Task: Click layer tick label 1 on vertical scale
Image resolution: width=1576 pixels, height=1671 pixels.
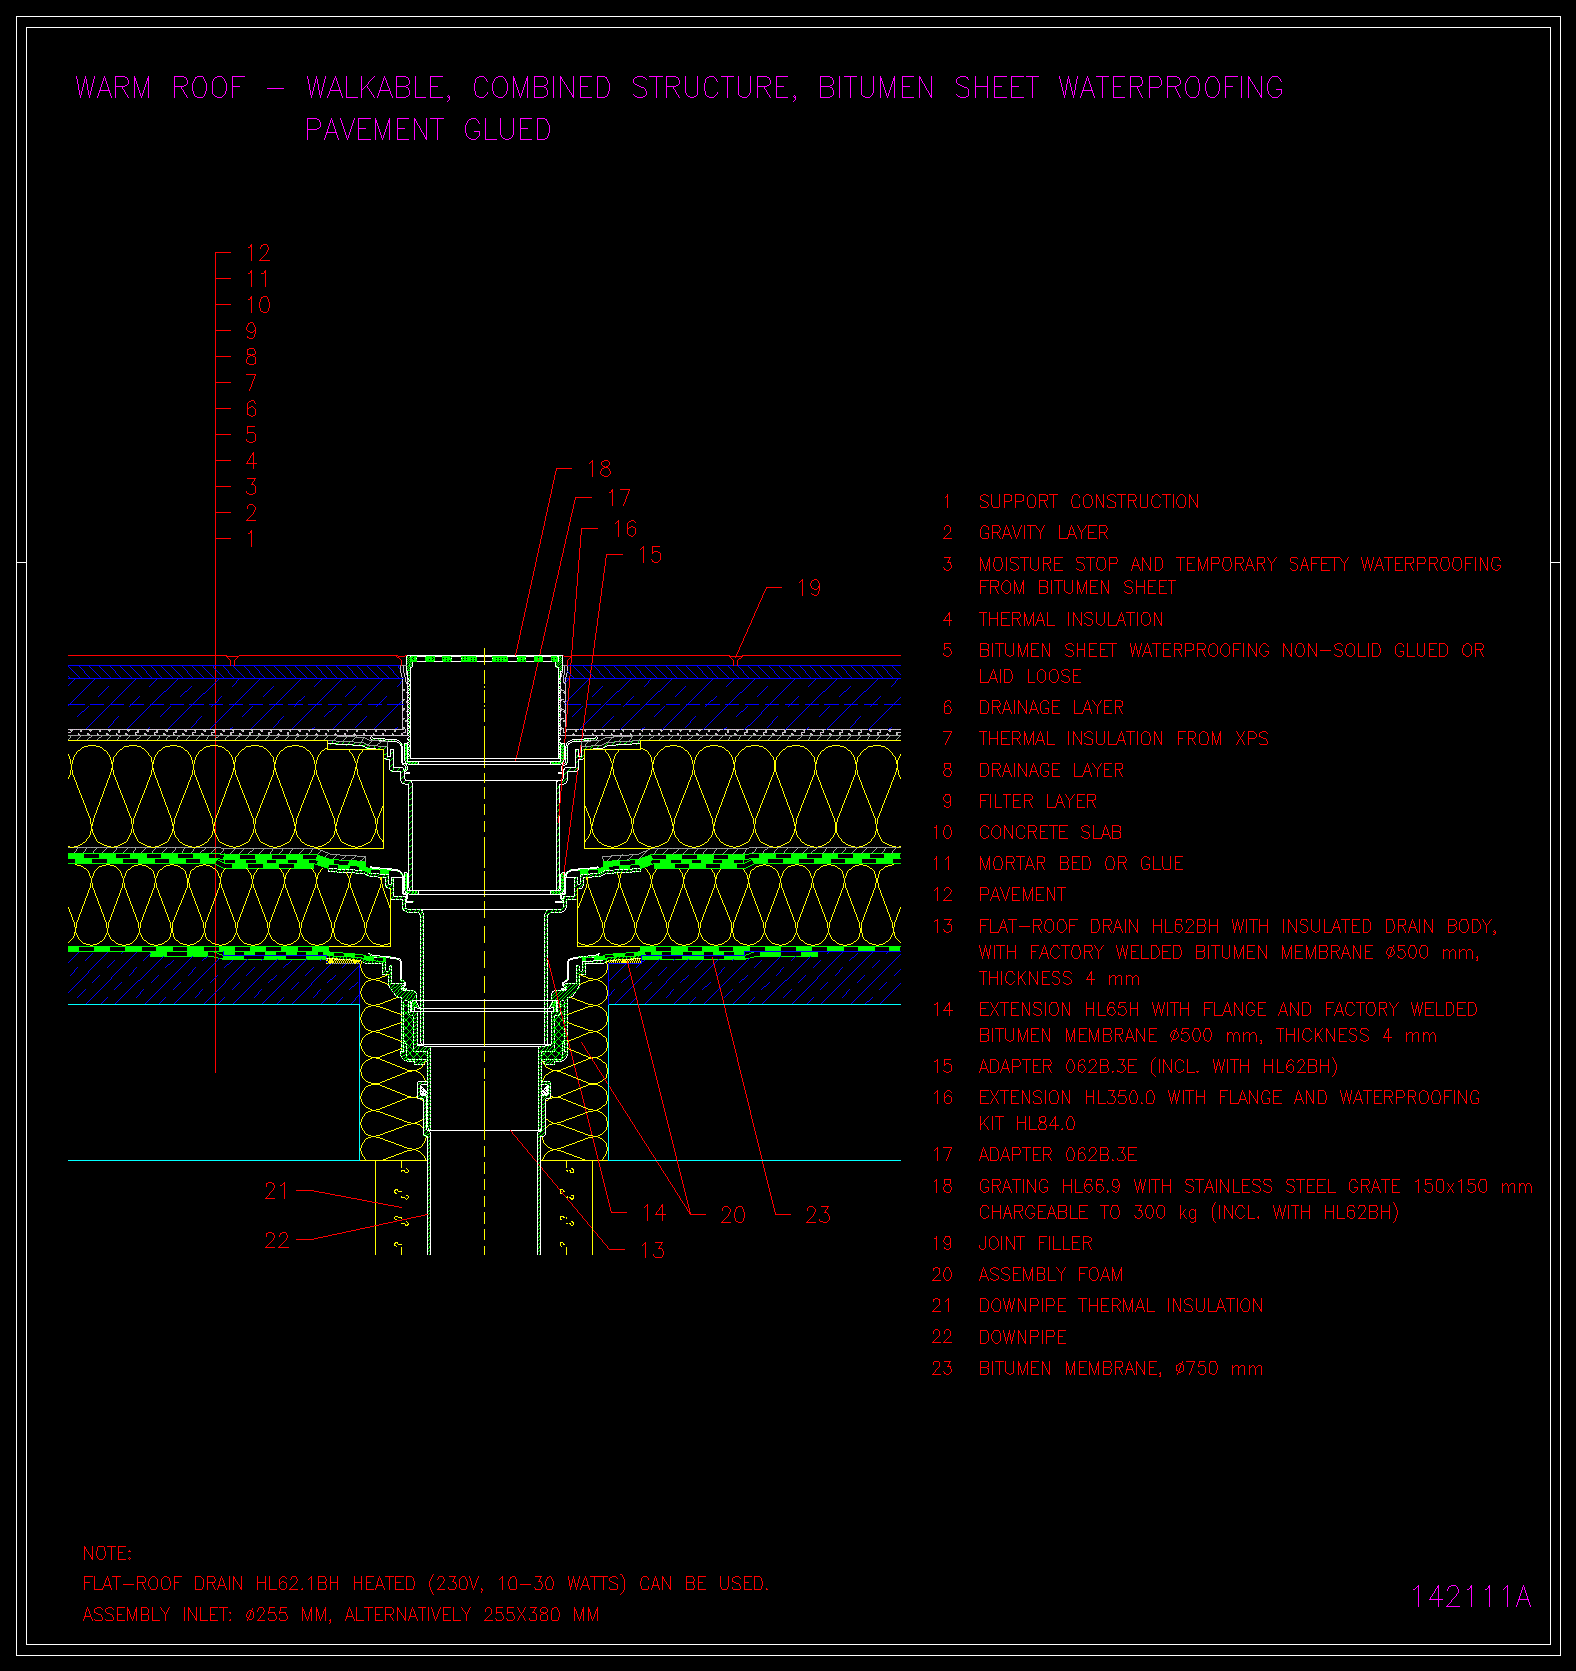Action: (x=251, y=539)
